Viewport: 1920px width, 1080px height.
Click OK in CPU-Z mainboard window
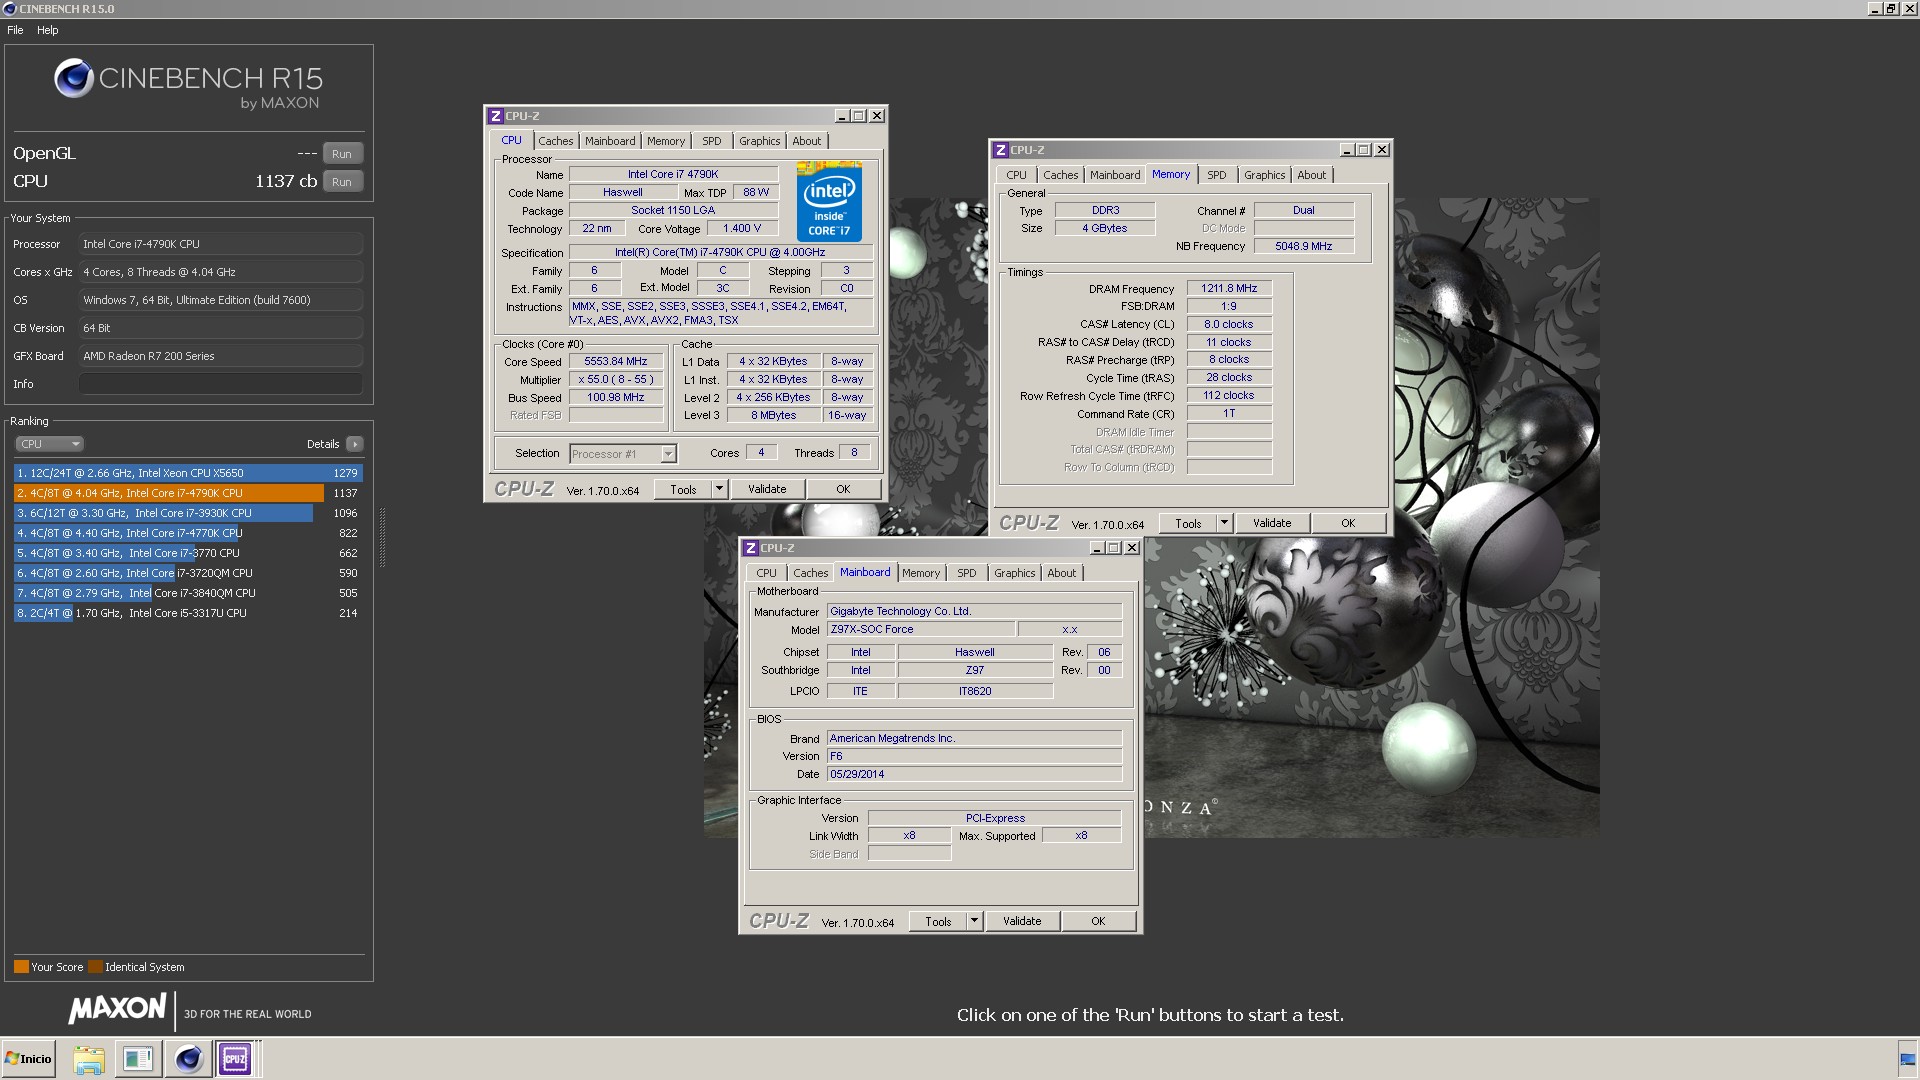click(1098, 921)
